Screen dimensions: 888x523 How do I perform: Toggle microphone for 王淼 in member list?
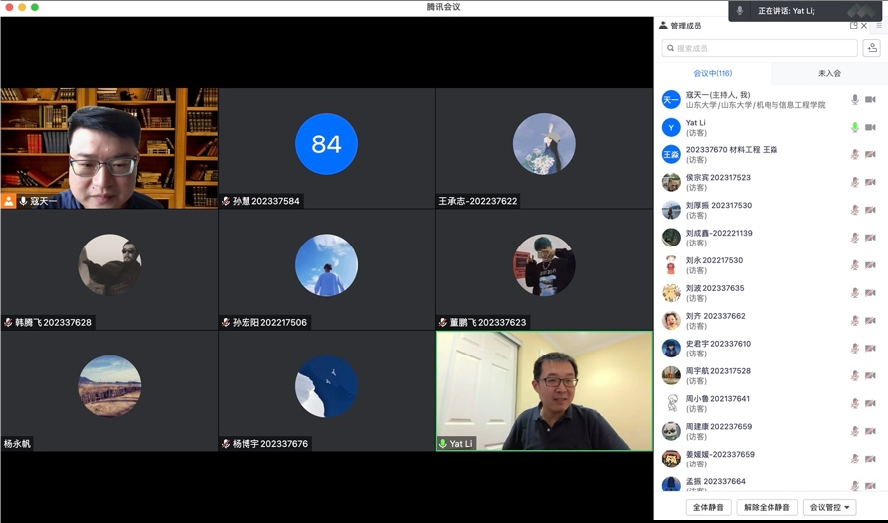coord(855,155)
